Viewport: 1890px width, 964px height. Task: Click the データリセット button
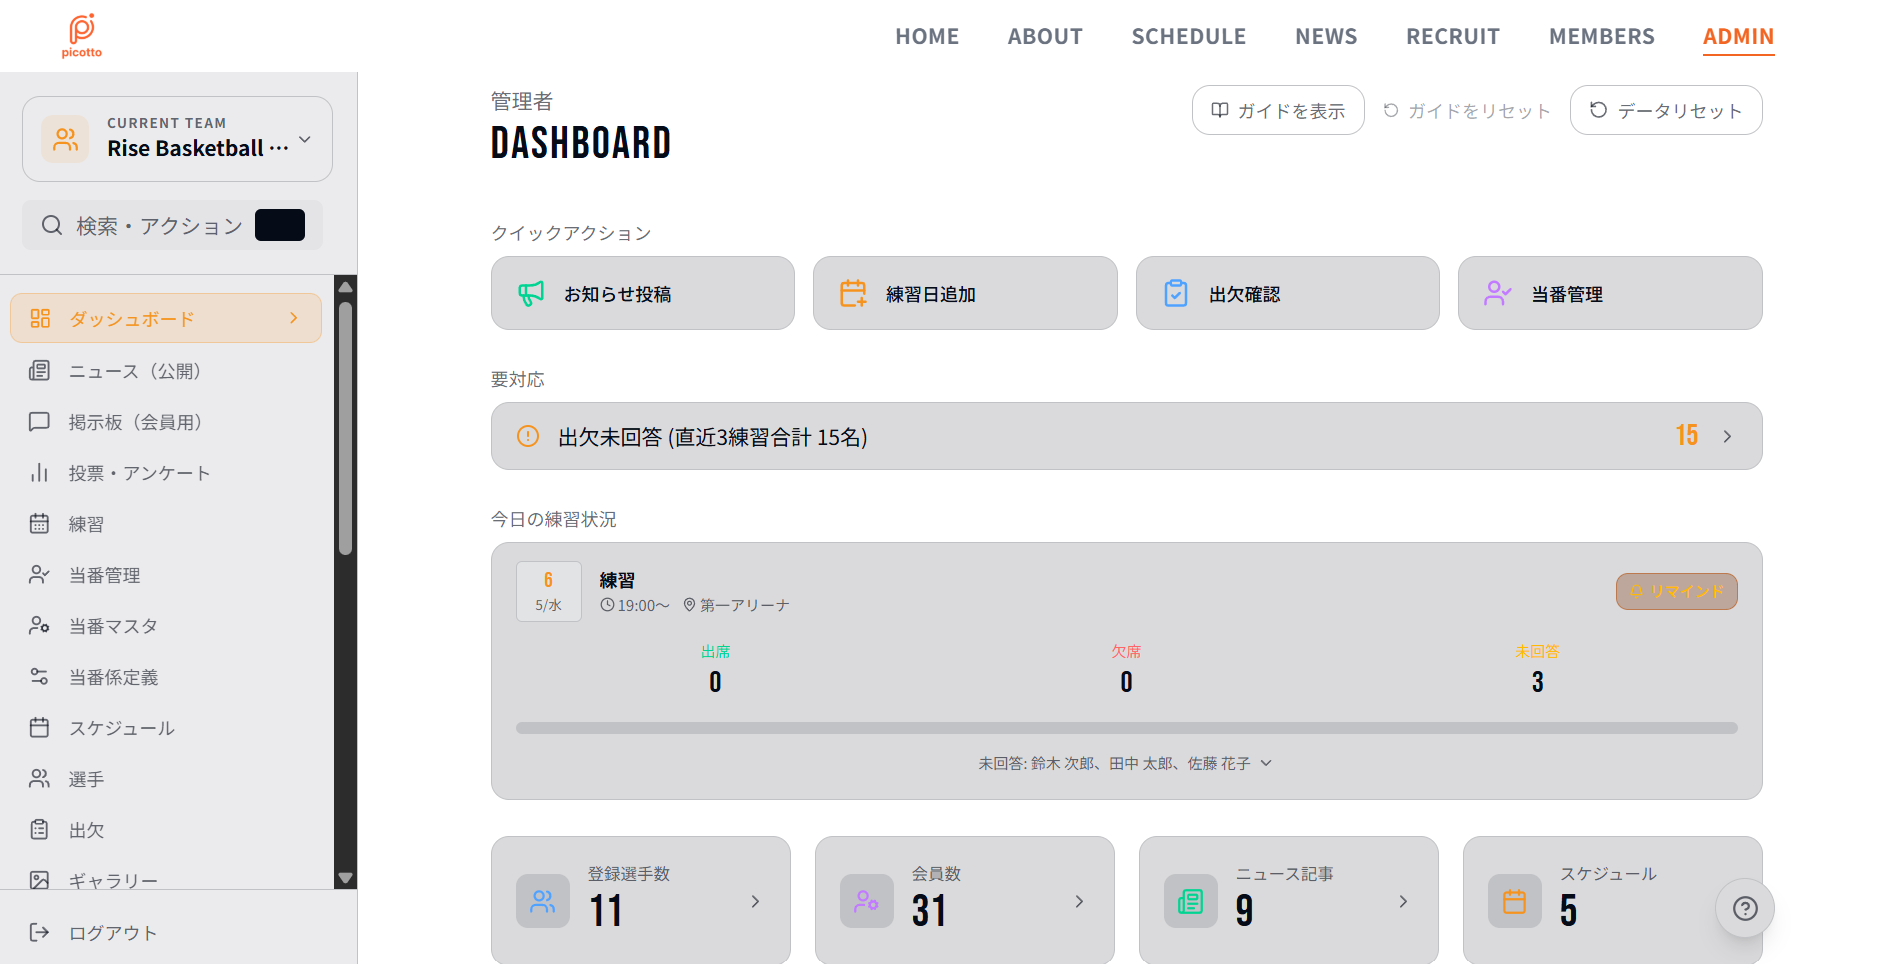tap(1666, 110)
